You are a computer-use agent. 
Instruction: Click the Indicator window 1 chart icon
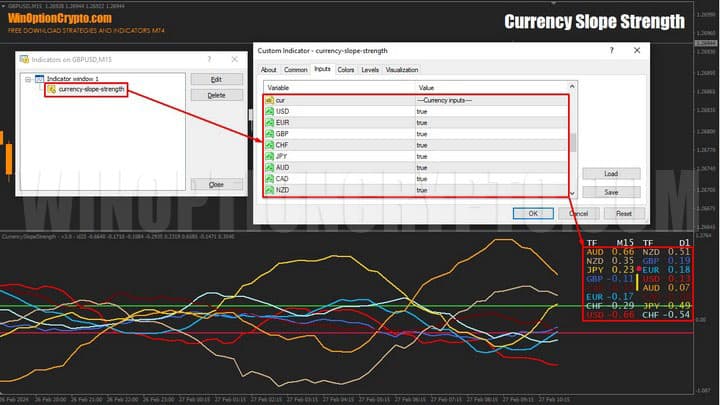[39, 79]
